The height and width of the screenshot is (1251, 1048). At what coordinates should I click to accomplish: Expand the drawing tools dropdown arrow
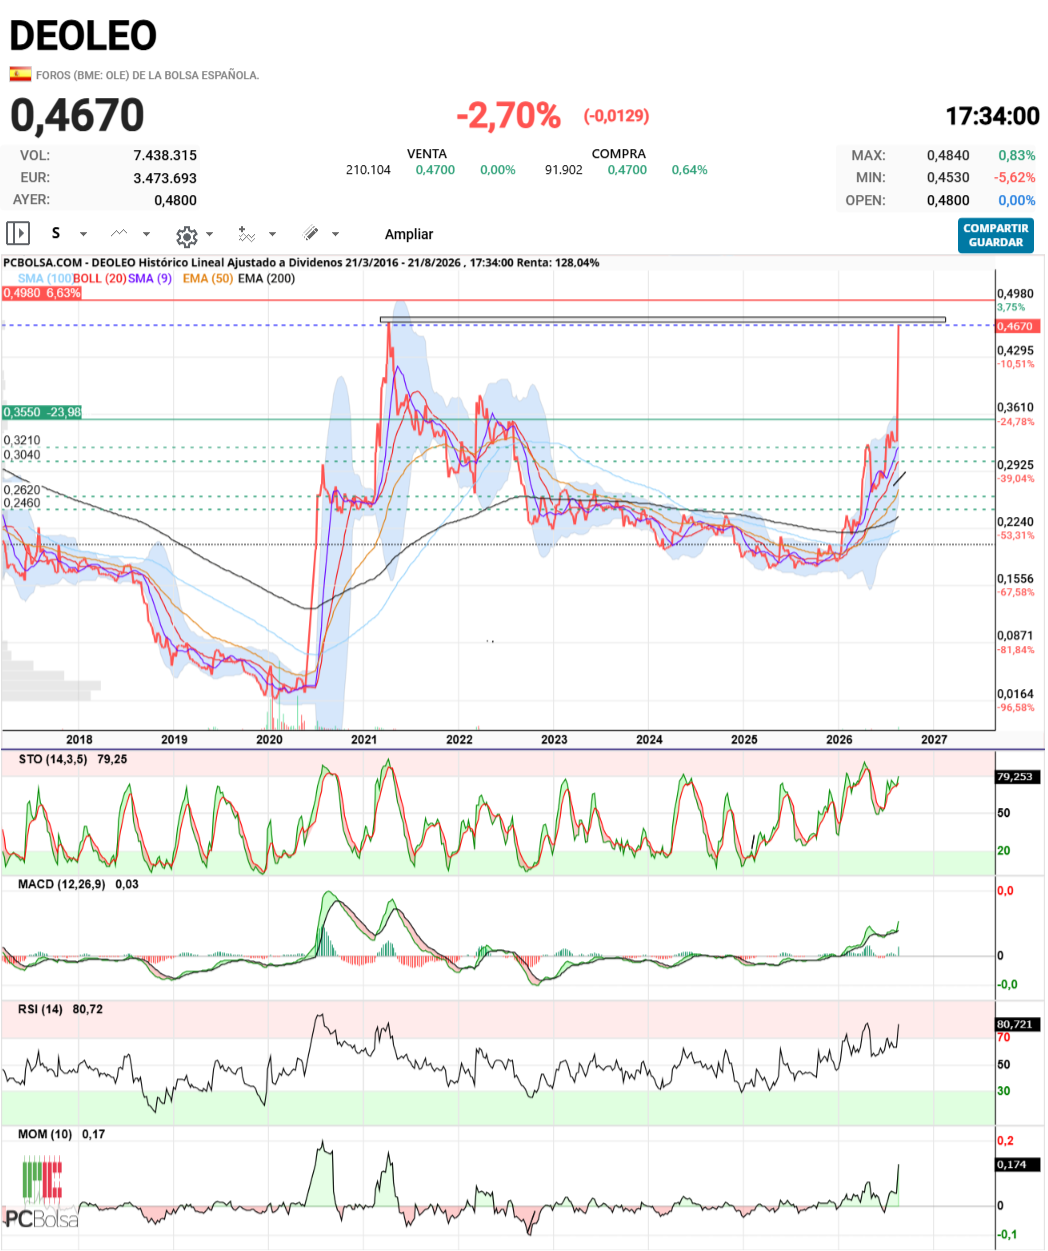[x=335, y=234]
